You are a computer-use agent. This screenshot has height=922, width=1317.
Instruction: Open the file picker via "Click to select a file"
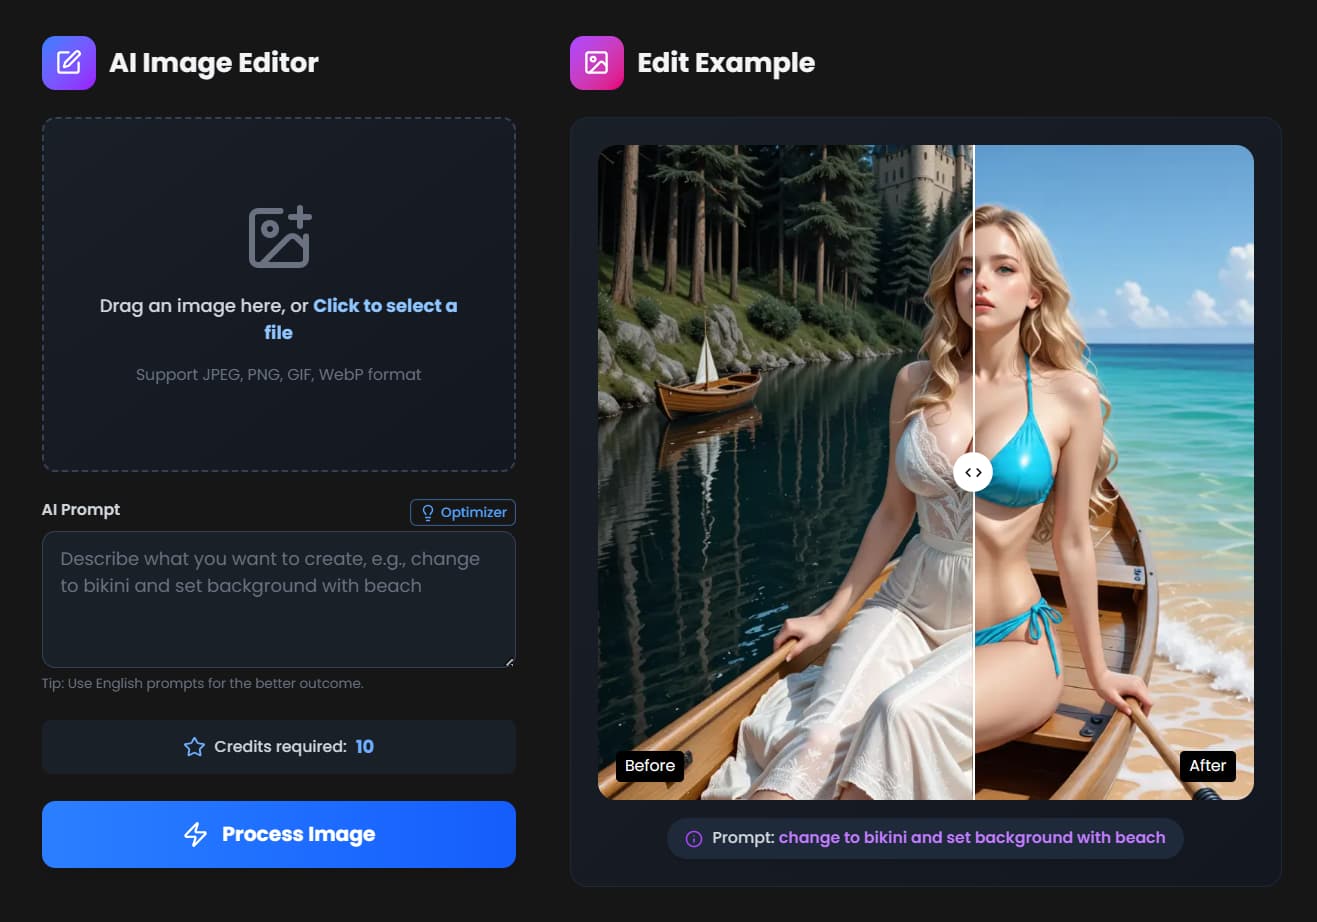384,306
